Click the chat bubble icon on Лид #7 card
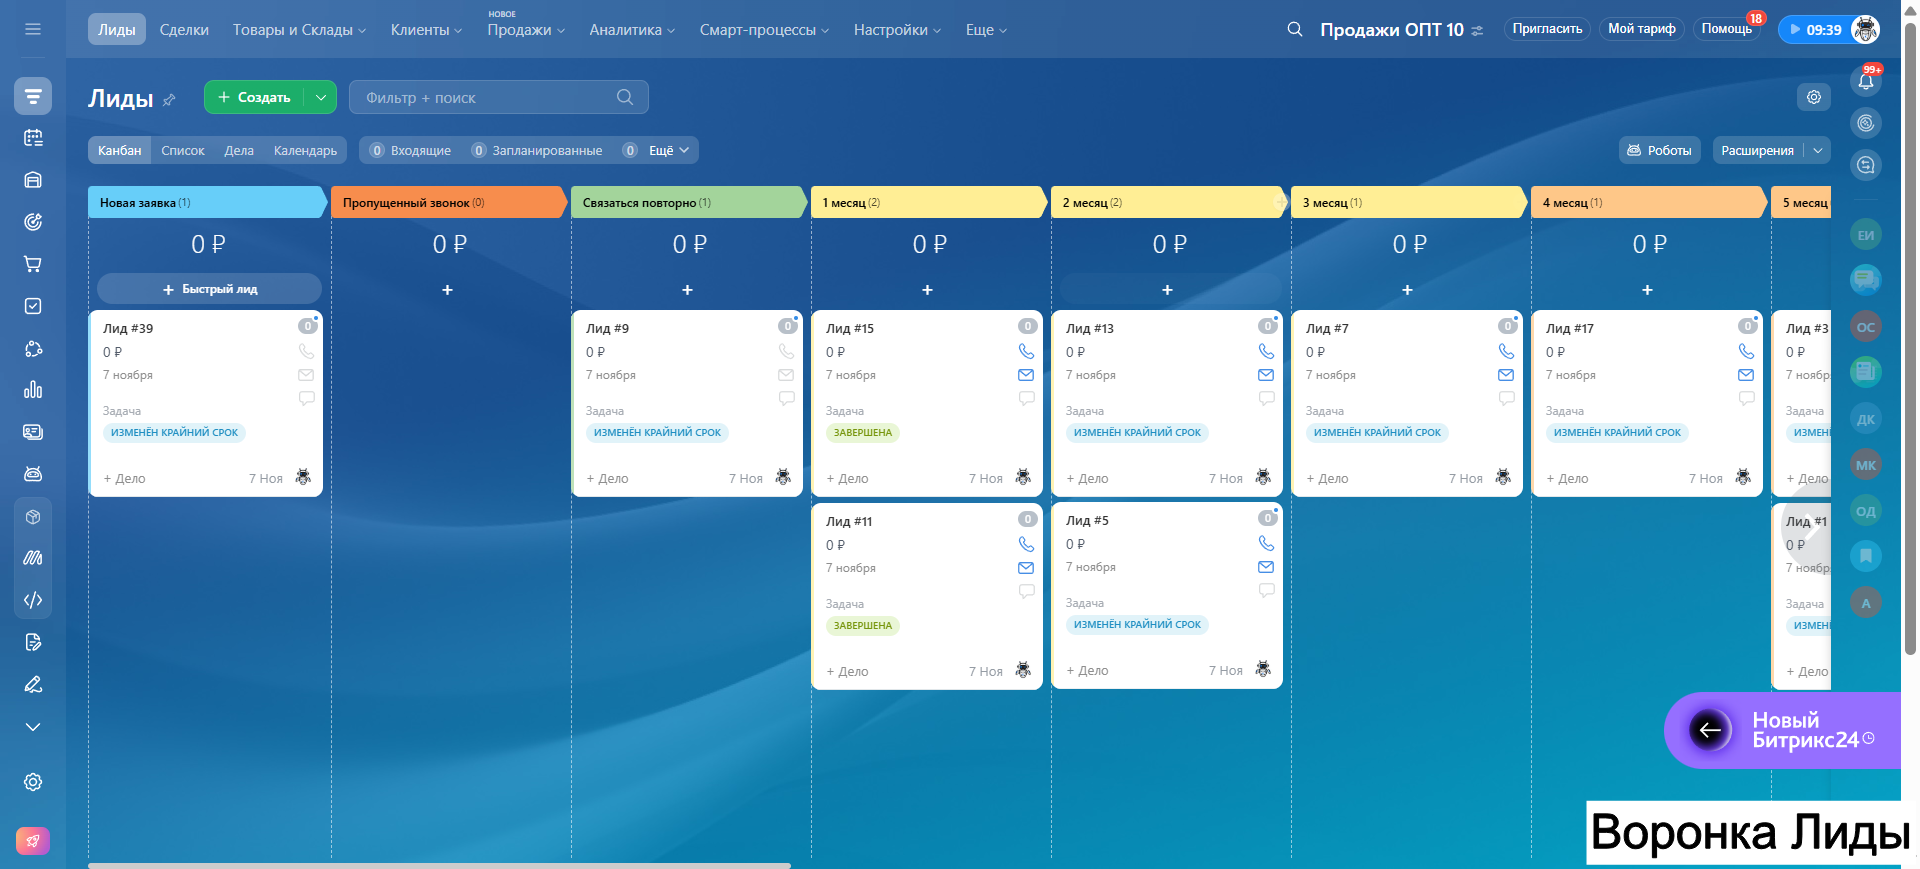 (1506, 398)
